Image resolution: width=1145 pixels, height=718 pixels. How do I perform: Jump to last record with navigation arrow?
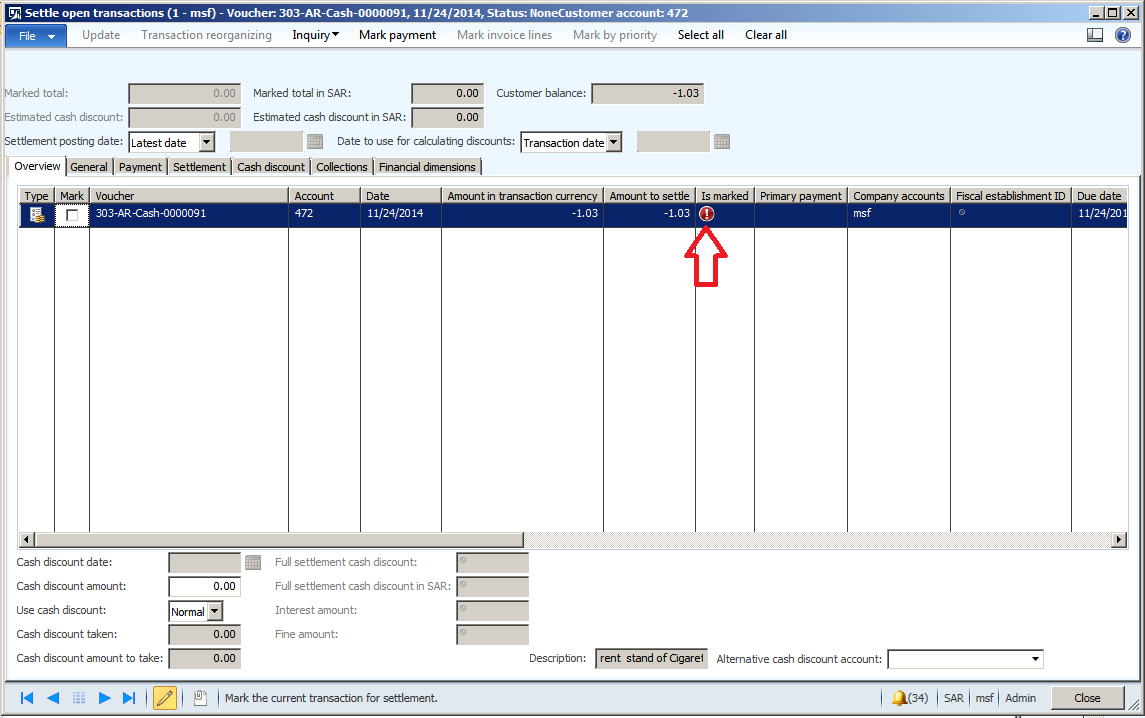(x=128, y=697)
